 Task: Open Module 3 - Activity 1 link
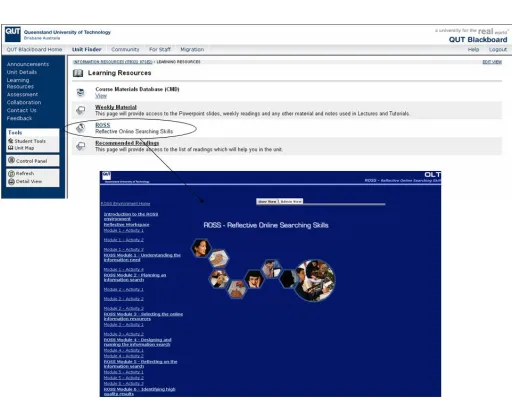(x=124, y=324)
